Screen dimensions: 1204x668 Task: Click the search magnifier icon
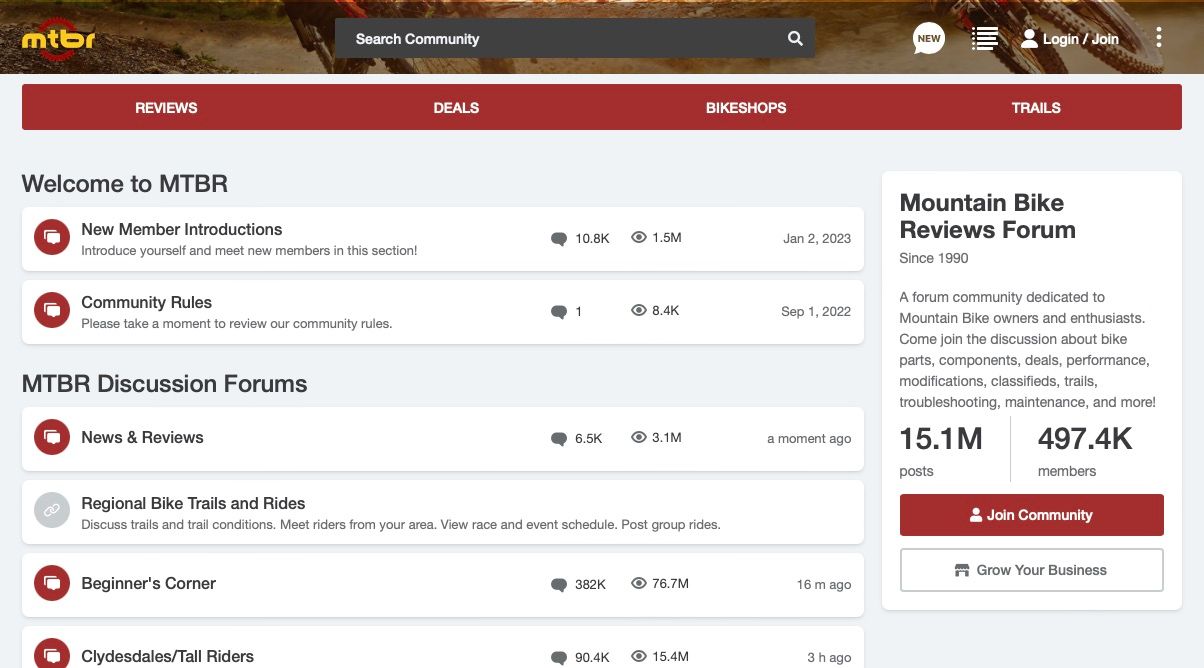click(795, 39)
